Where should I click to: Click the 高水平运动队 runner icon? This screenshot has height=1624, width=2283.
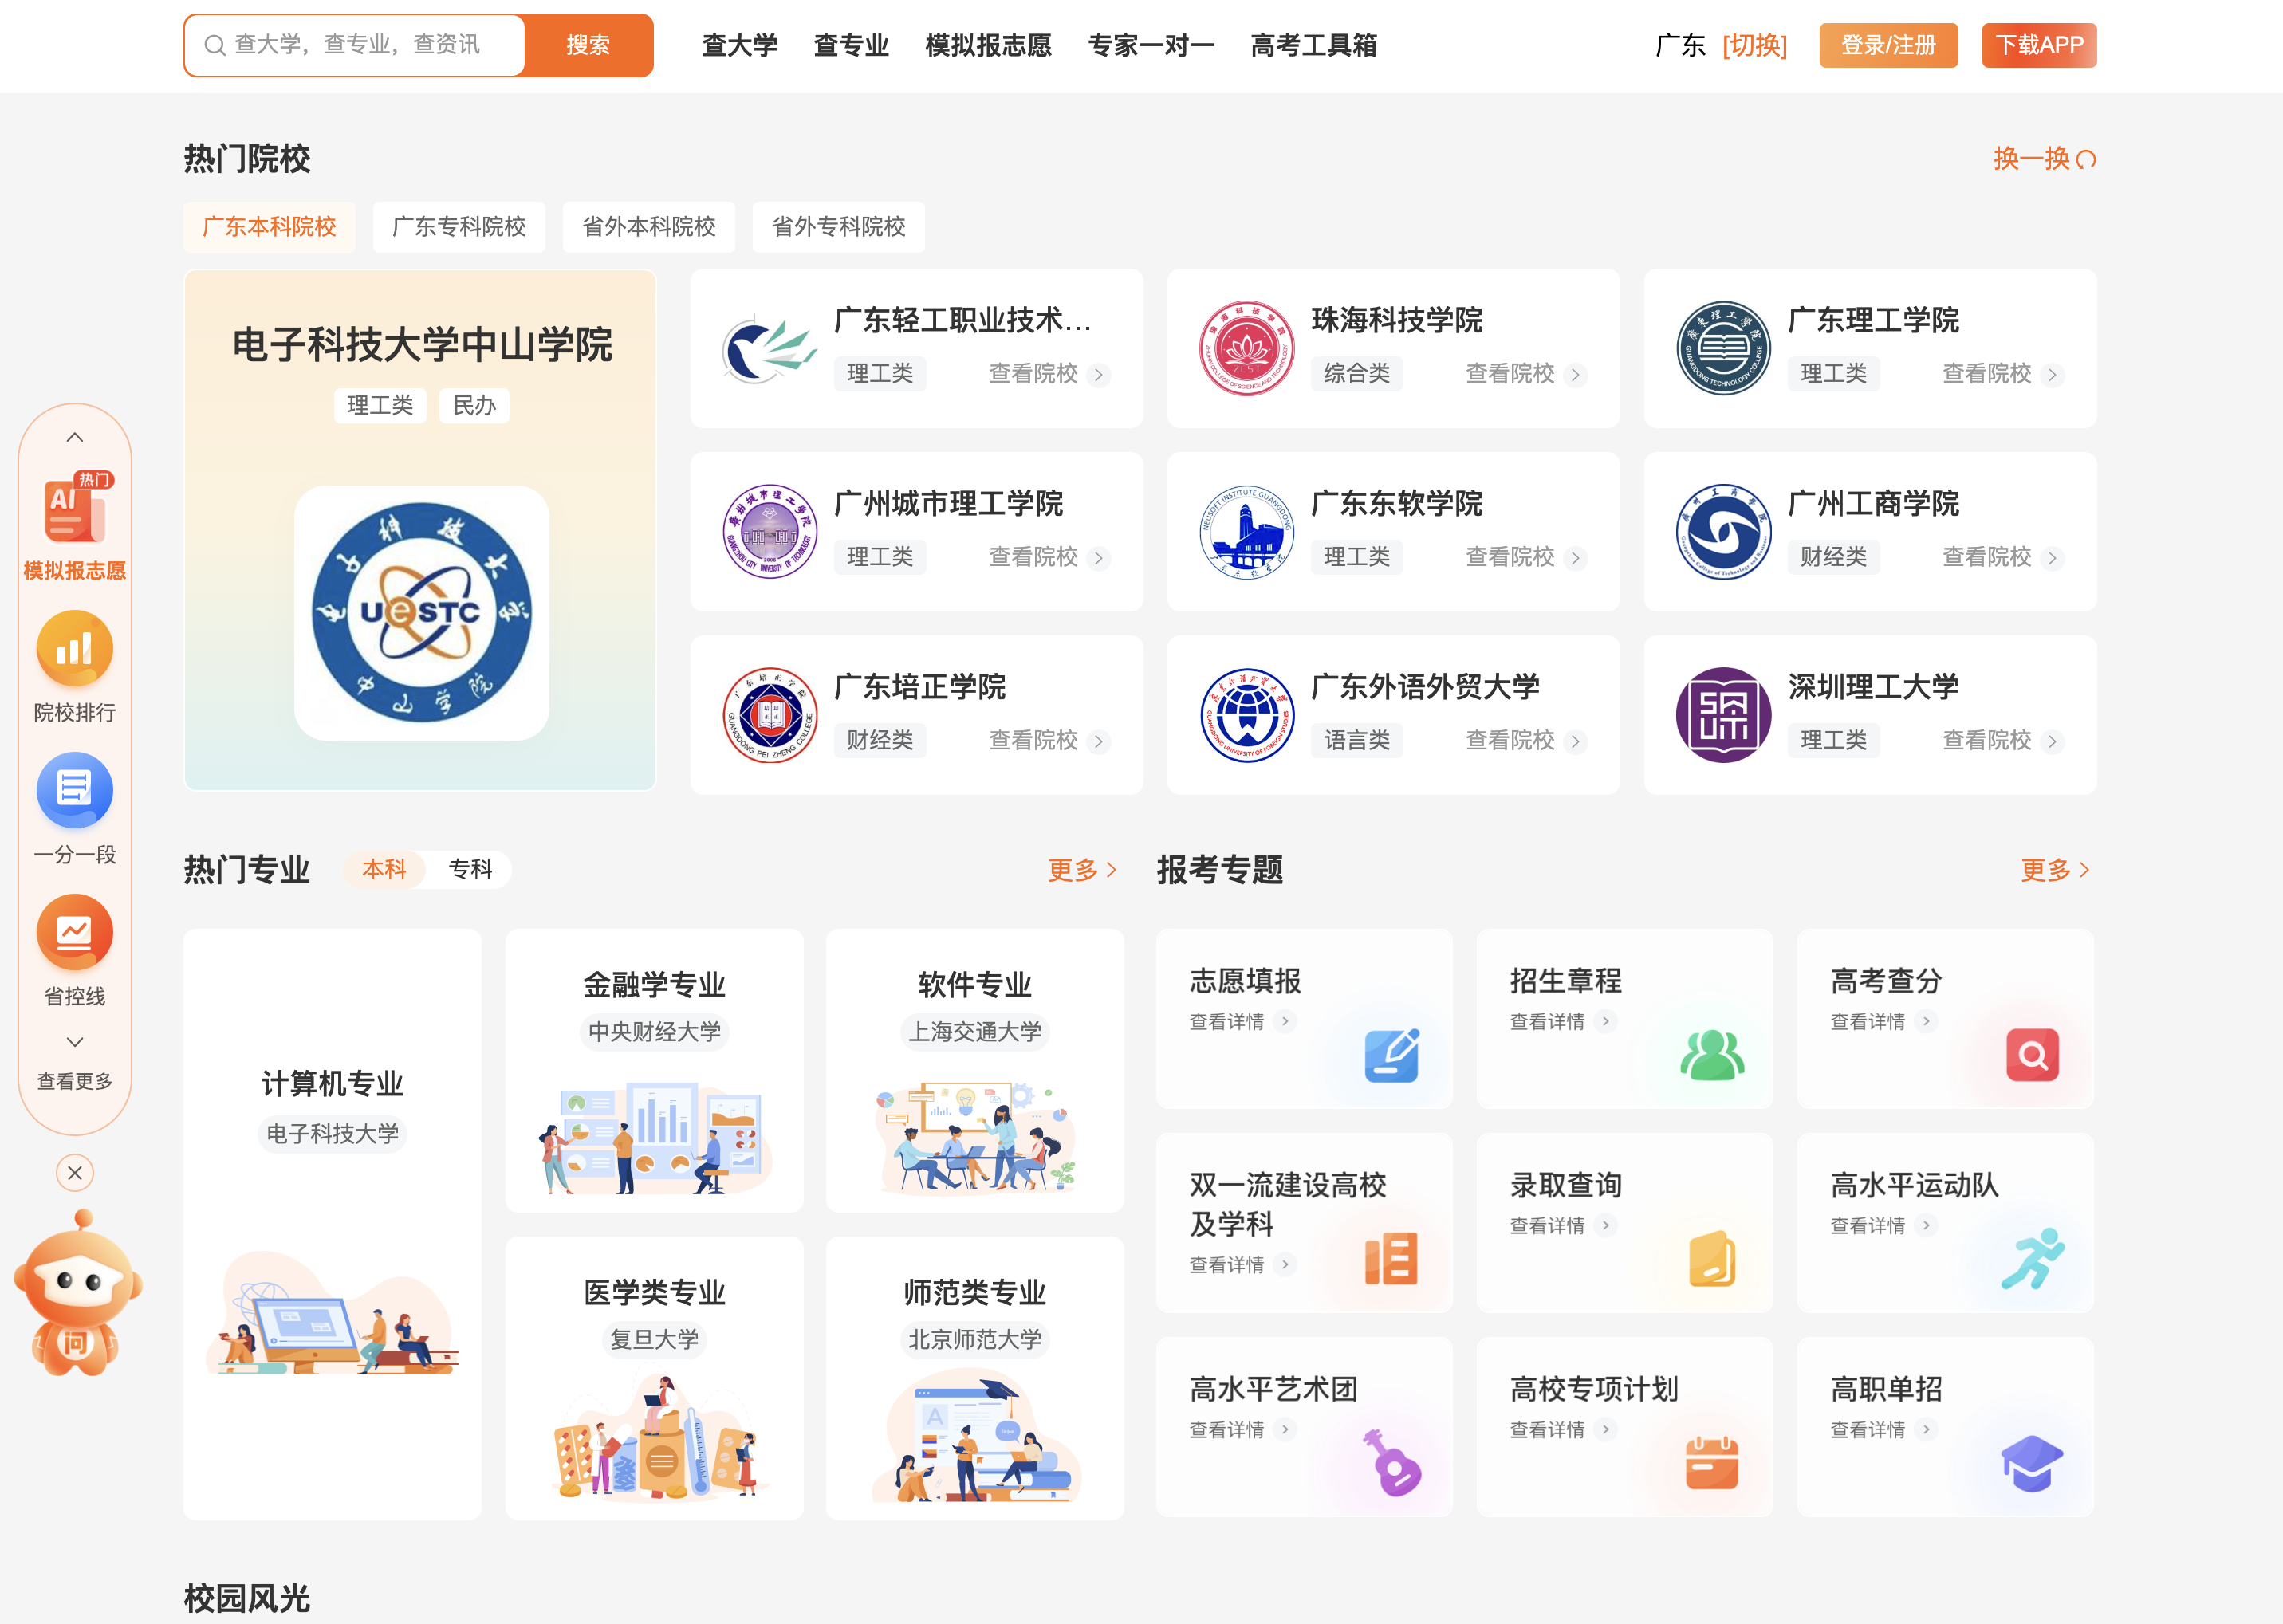[x=2032, y=1259]
